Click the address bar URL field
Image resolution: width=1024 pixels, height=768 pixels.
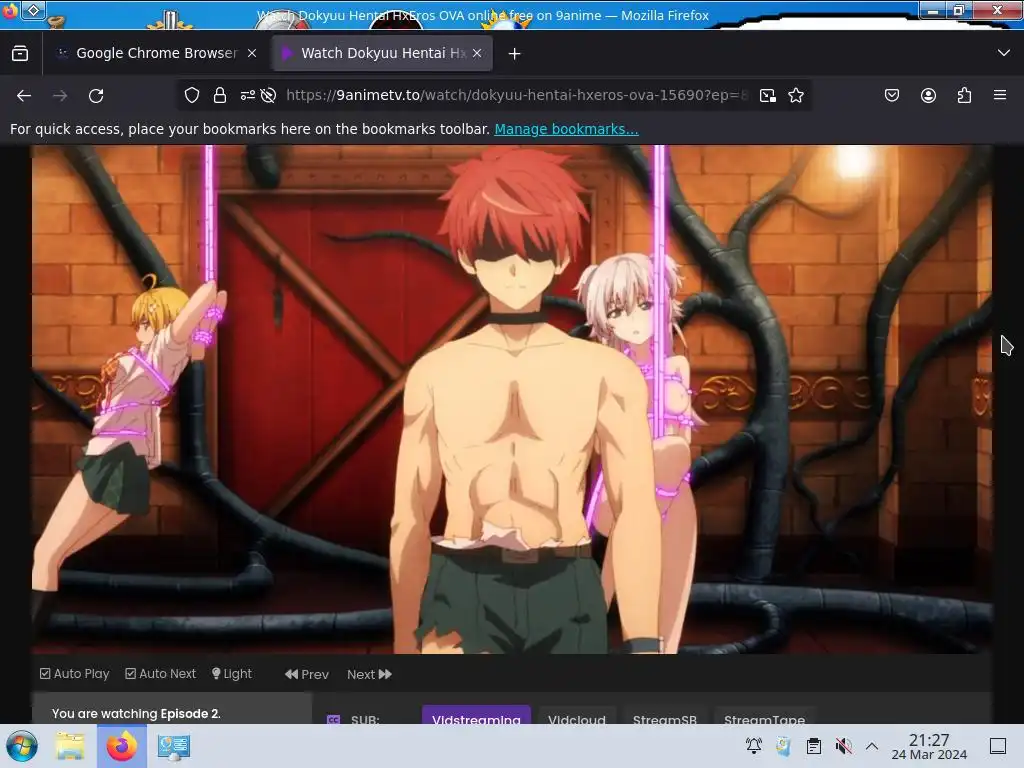(x=516, y=95)
